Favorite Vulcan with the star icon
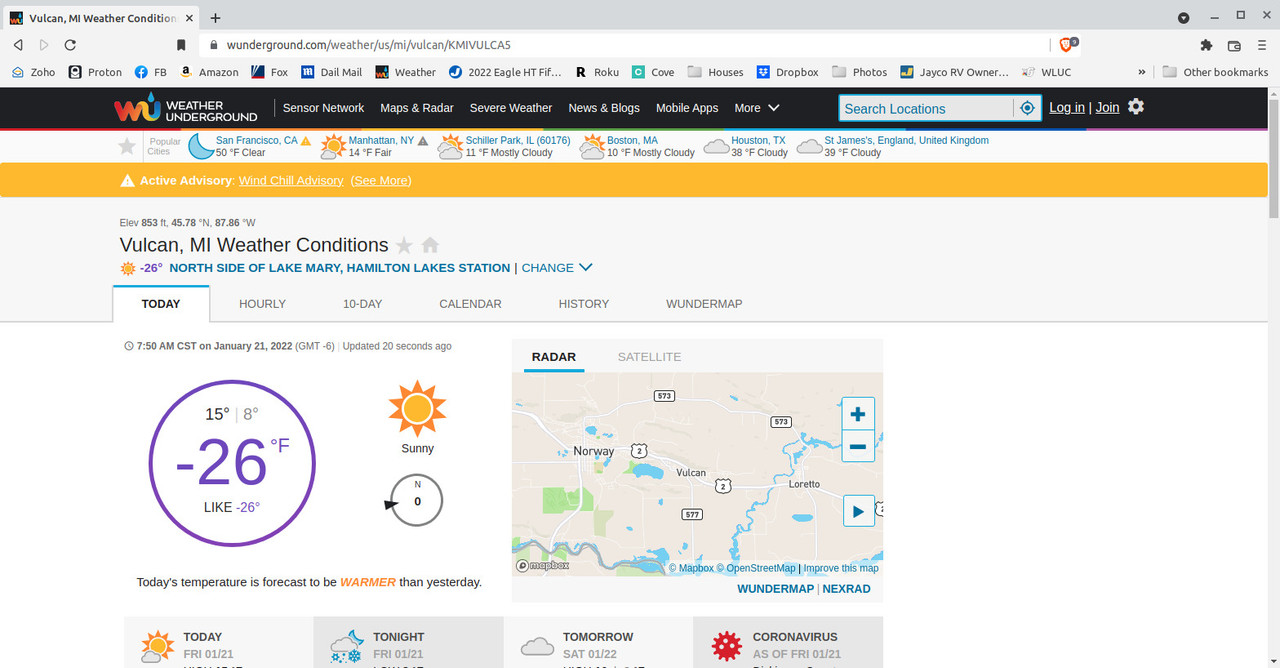 [x=404, y=245]
